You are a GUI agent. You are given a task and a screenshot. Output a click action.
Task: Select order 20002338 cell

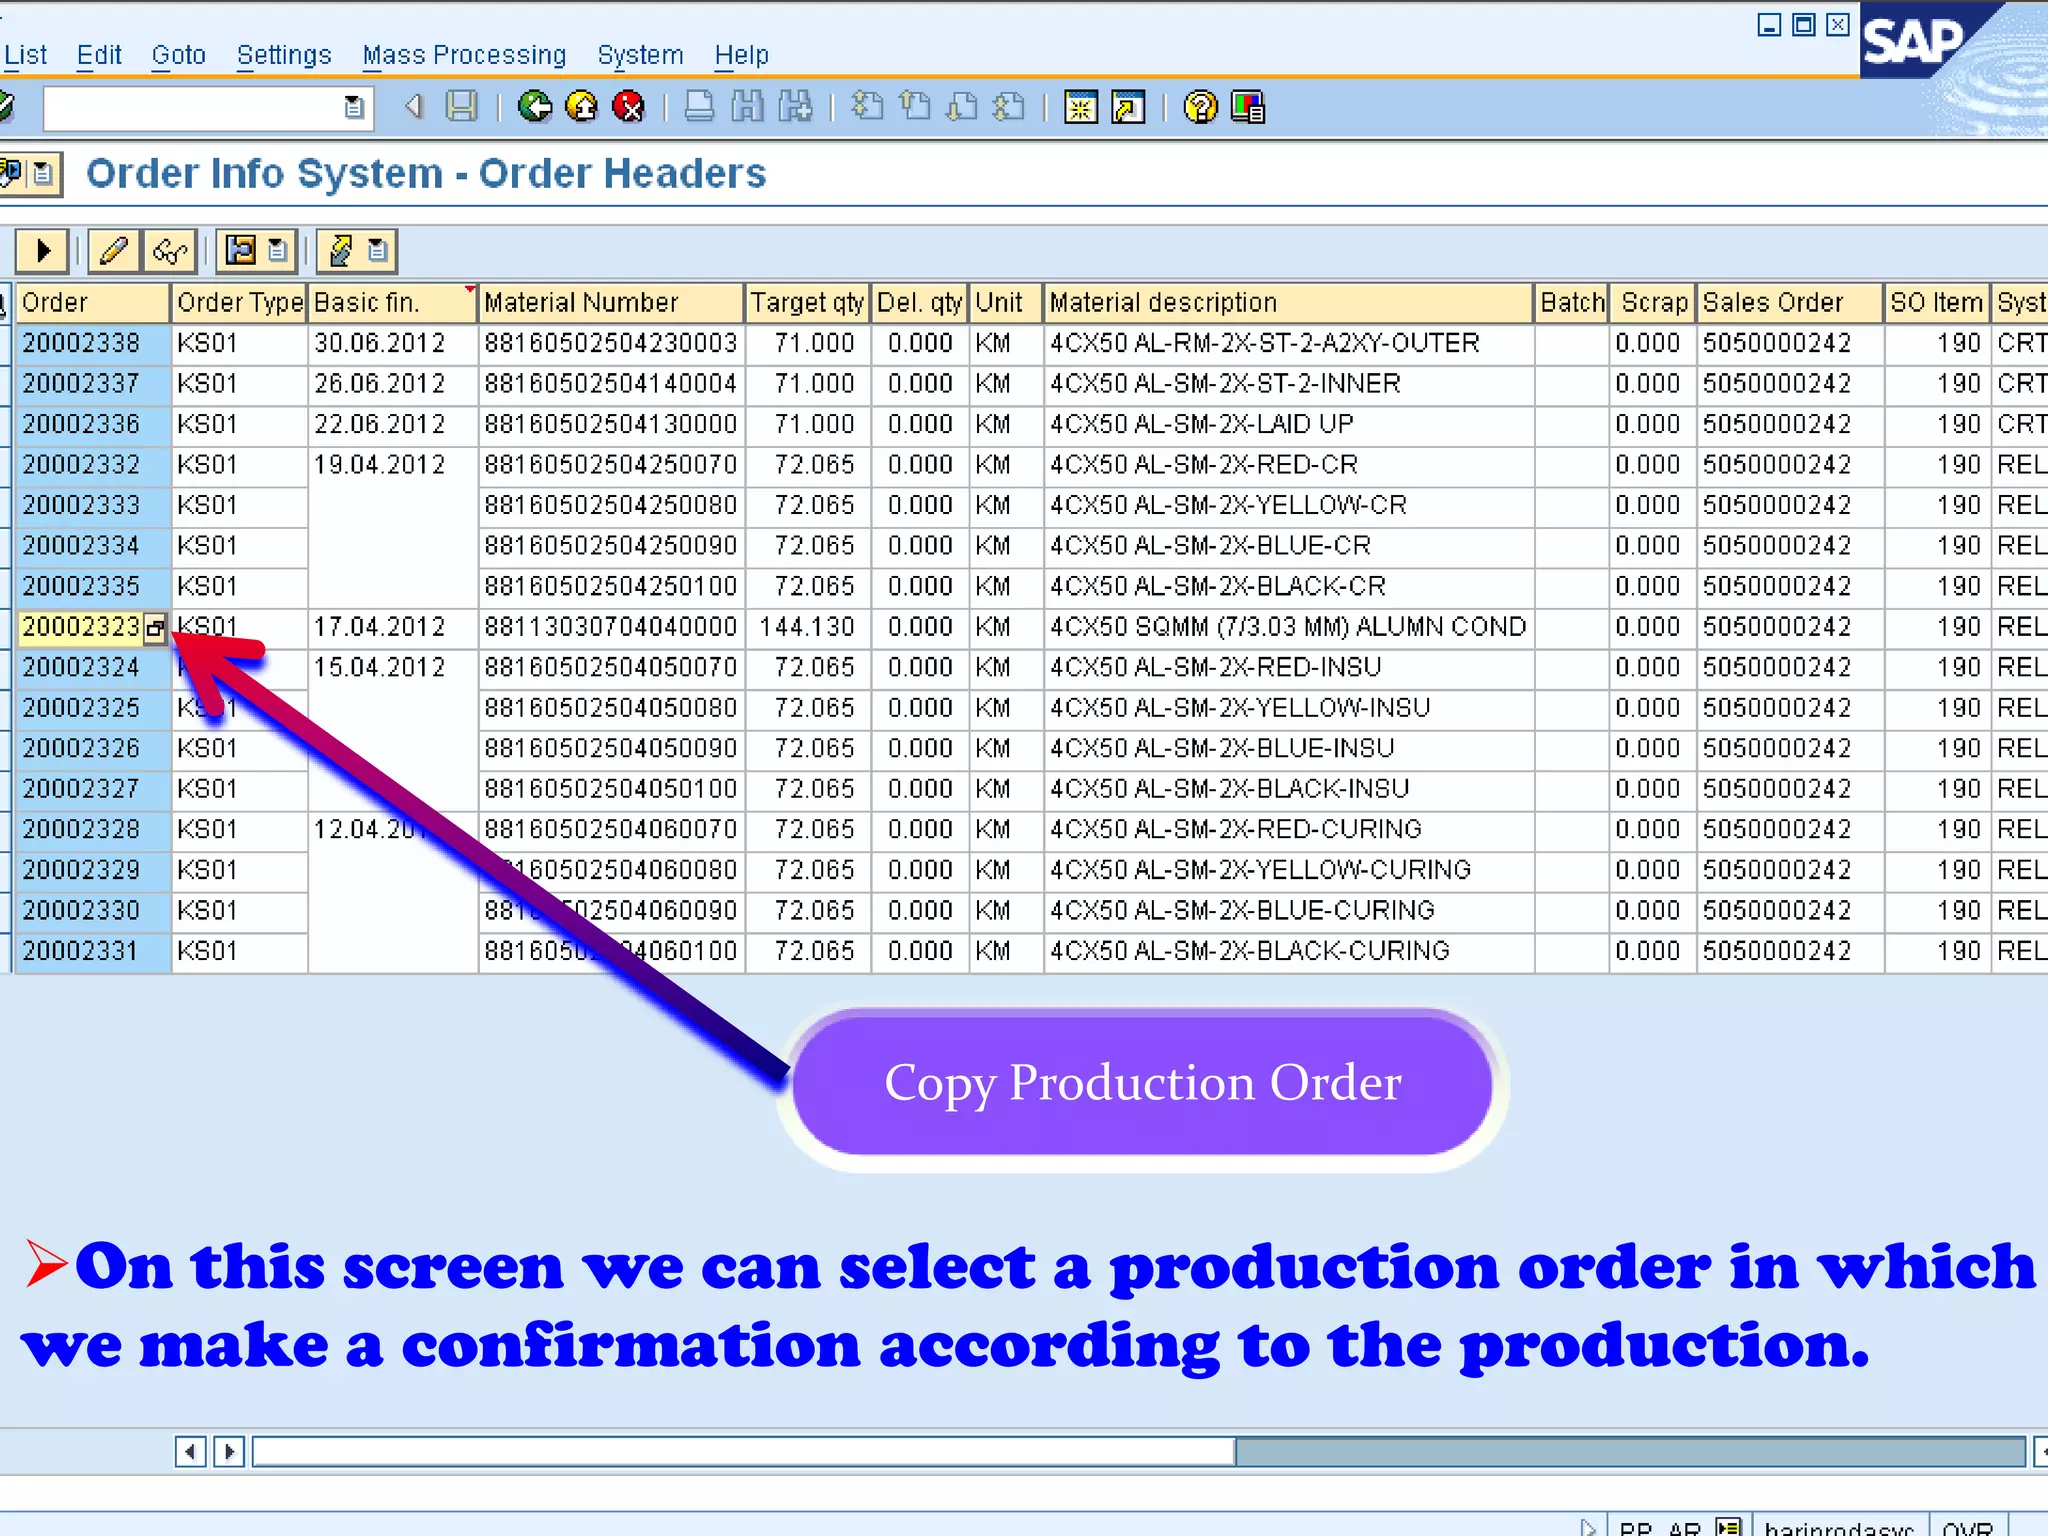point(92,343)
